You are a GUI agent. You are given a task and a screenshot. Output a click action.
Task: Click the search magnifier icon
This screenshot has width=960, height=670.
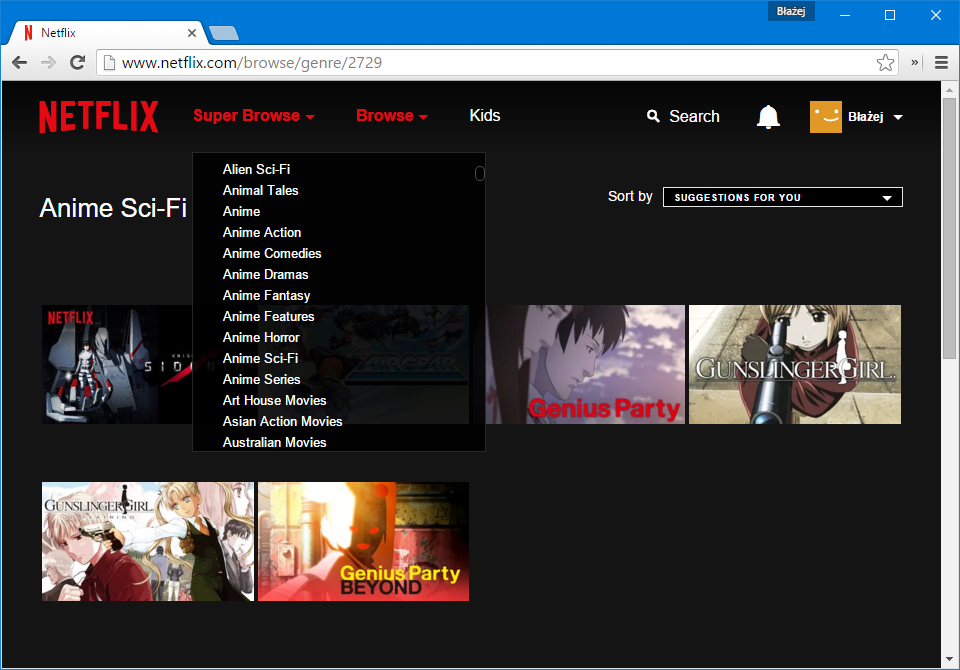click(x=653, y=116)
